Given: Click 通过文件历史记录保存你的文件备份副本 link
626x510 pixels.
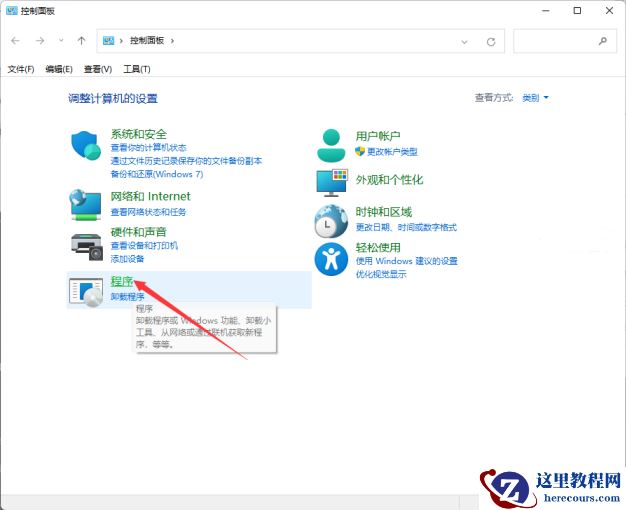Looking at the screenshot, I should (186, 161).
